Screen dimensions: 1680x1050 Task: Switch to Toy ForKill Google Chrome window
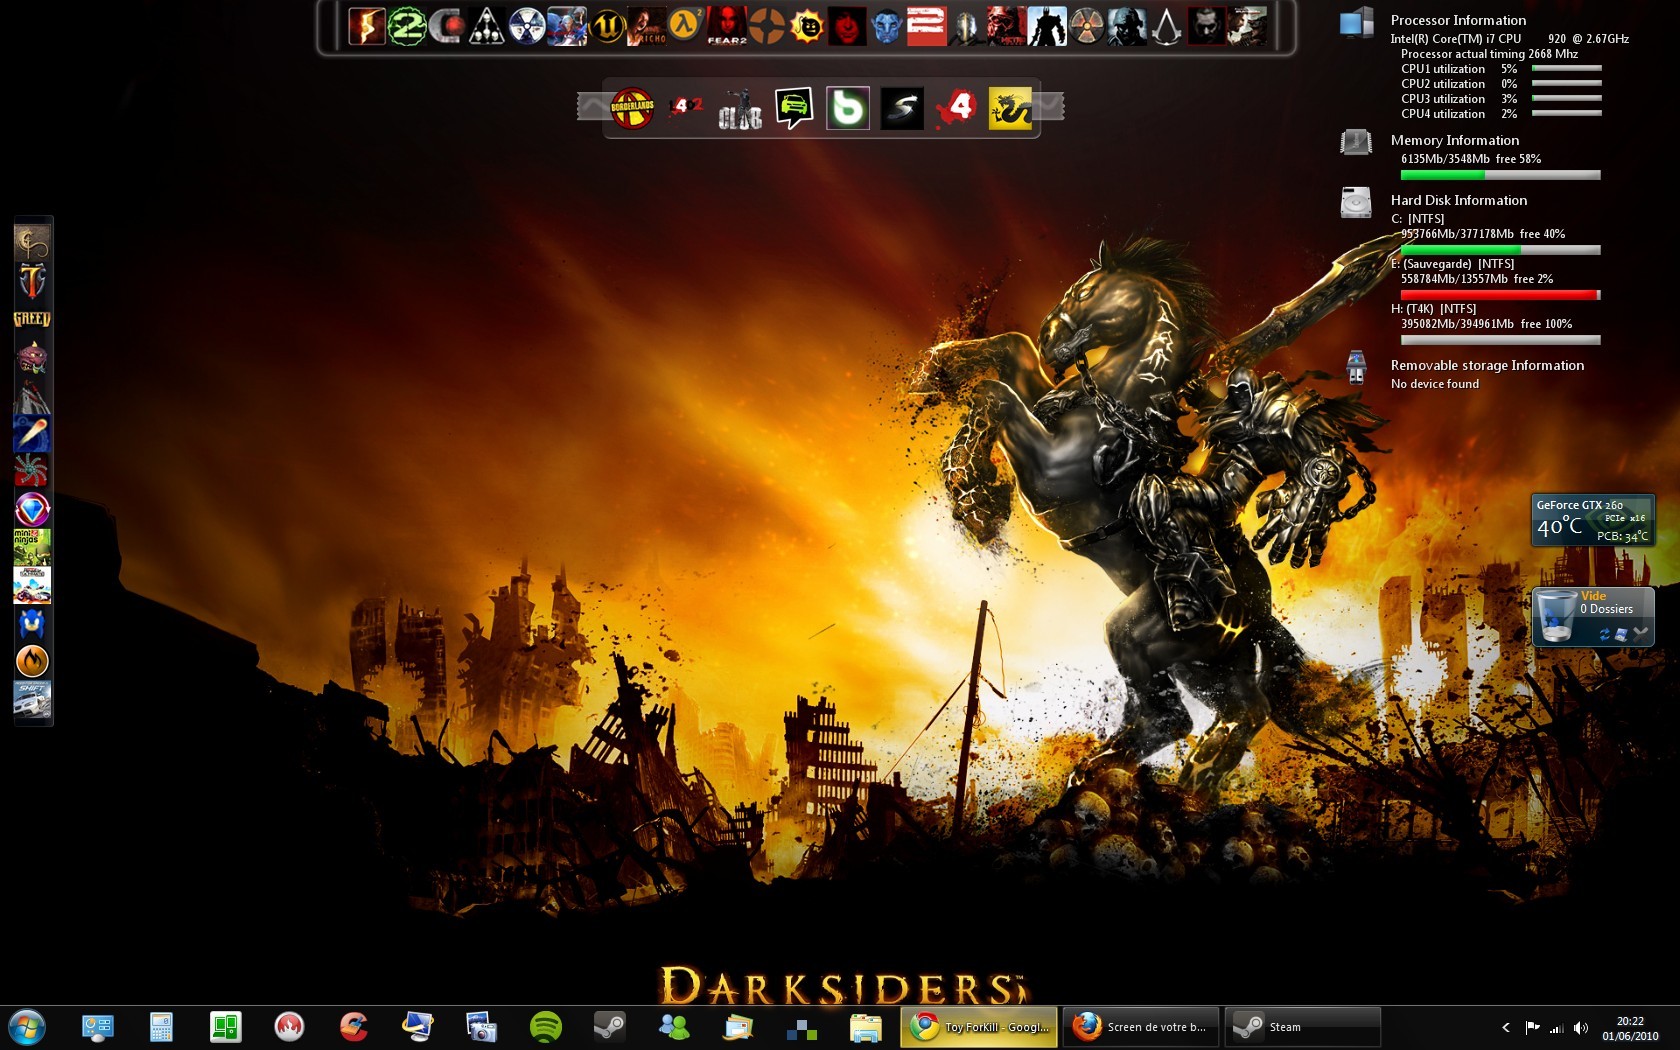tap(979, 1027)
